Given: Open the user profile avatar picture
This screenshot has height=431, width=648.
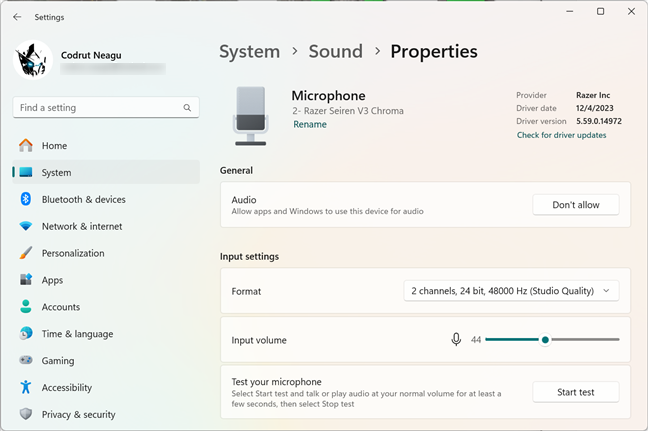Looking at the screenshot, I should [x=33, y=60].
